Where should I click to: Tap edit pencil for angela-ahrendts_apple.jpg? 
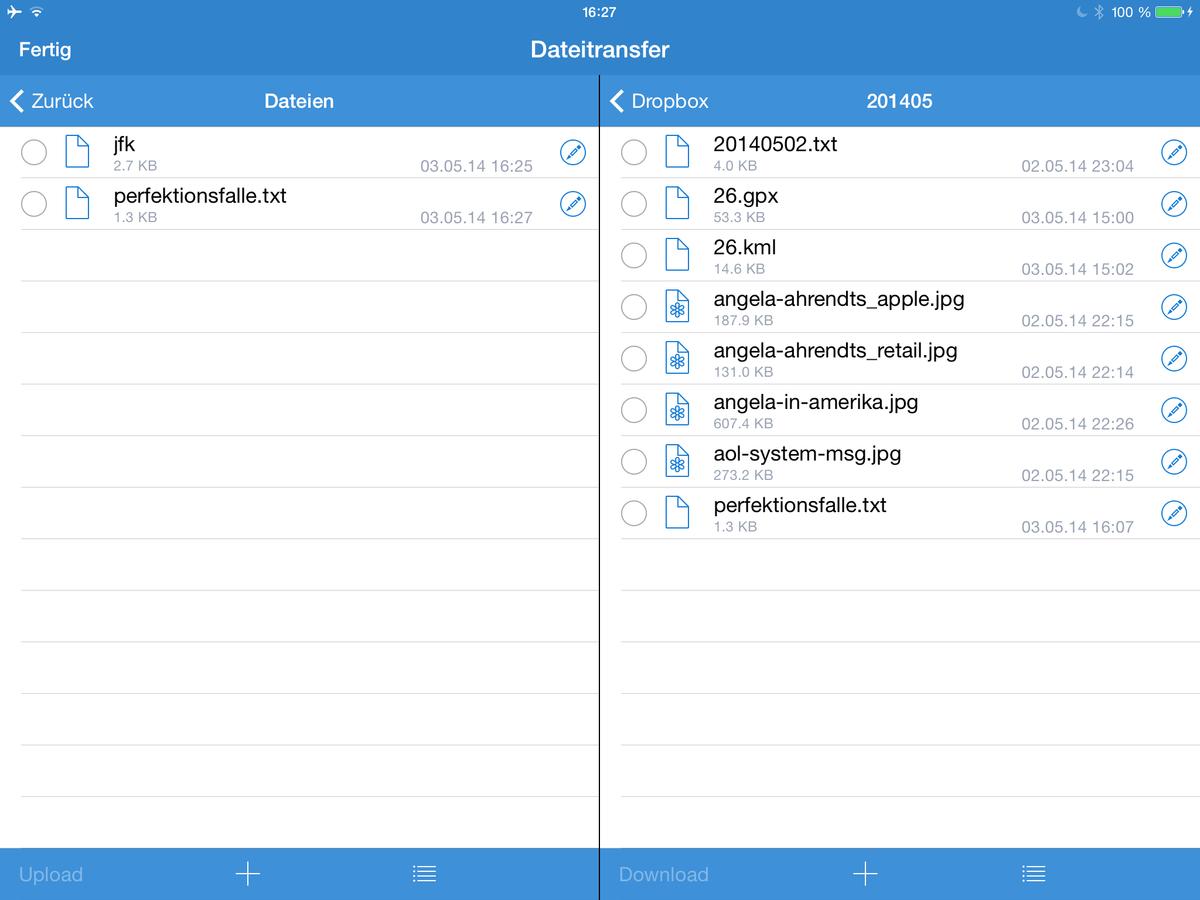1174,307
